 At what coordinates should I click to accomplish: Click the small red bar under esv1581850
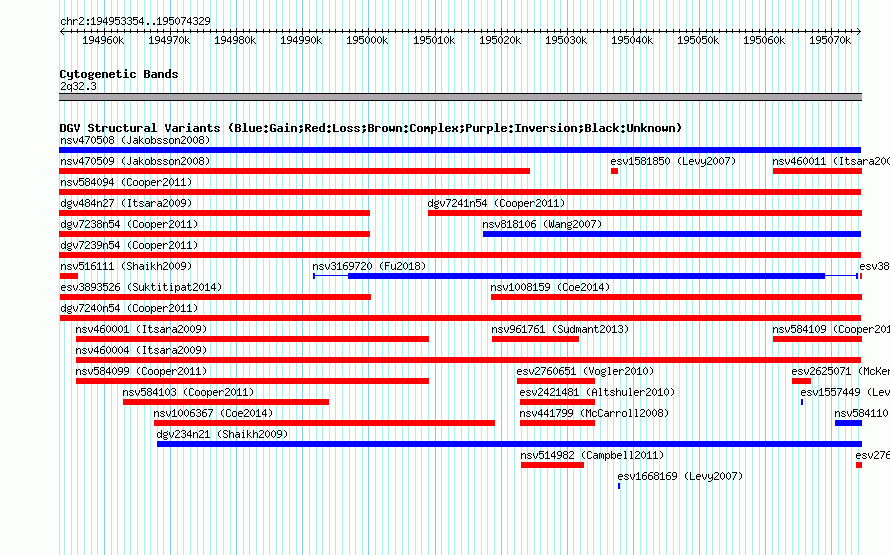point(614,171)
